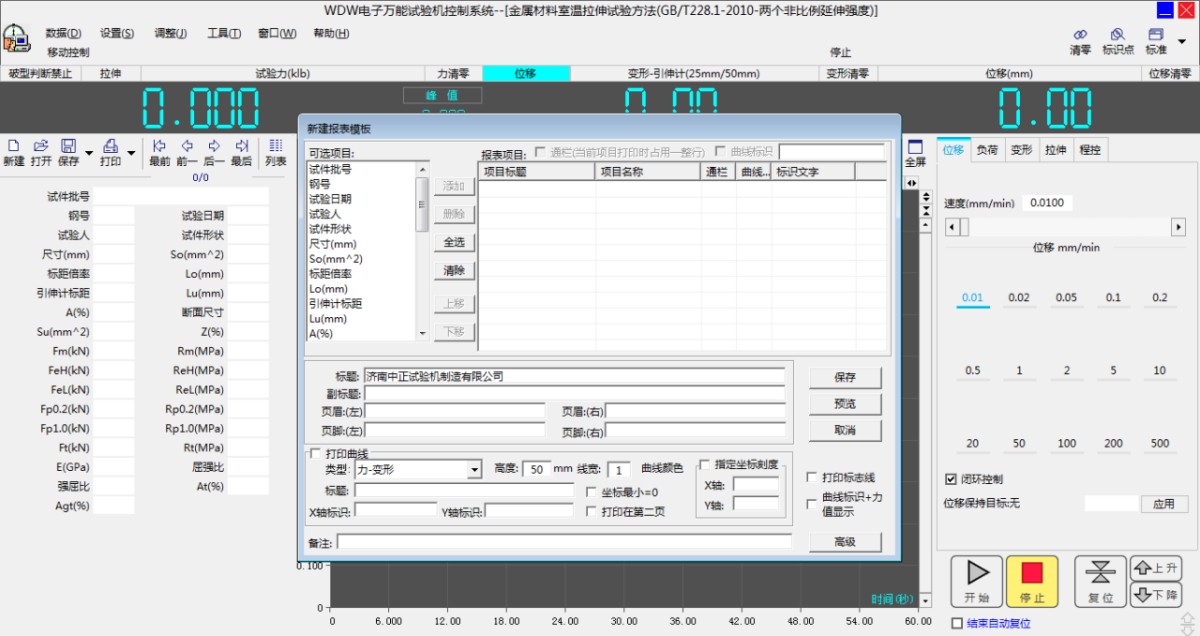Check the 打印曲线 checkbox in dialog
The width and height of the screenshot is (1200, 636).
pos(317,452)
